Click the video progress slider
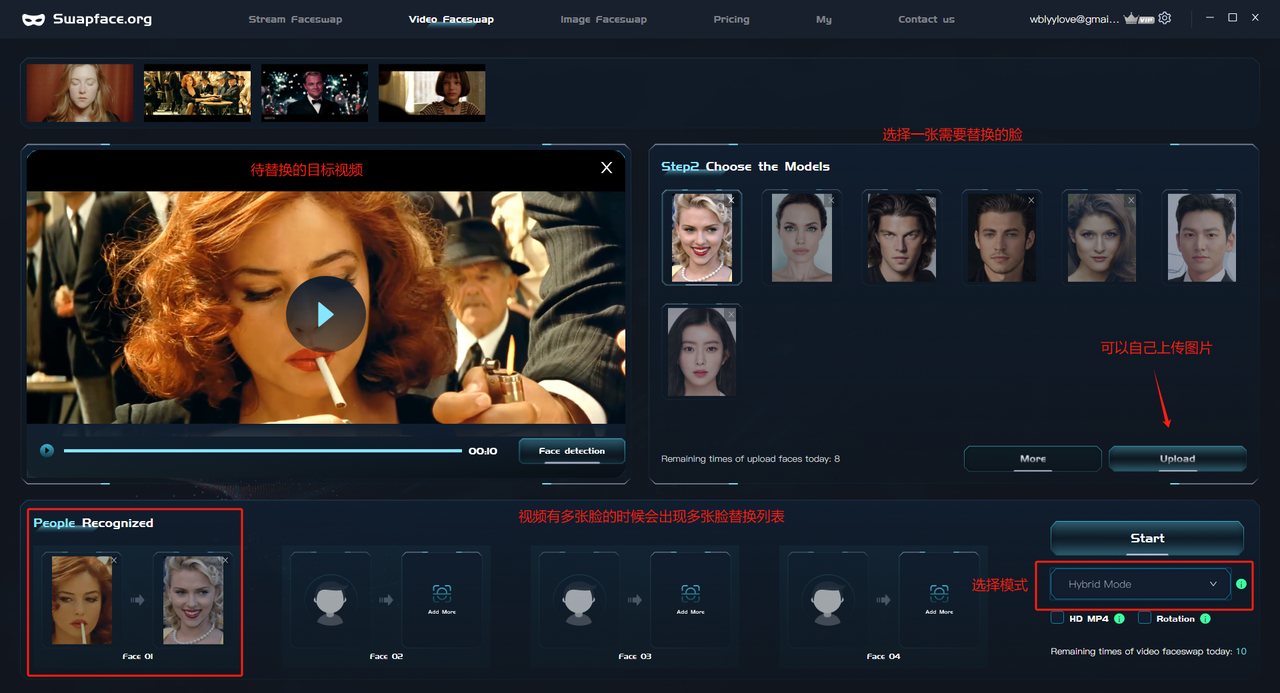Viewport: 1280px width, 693px height. click(x=263, y=451)
